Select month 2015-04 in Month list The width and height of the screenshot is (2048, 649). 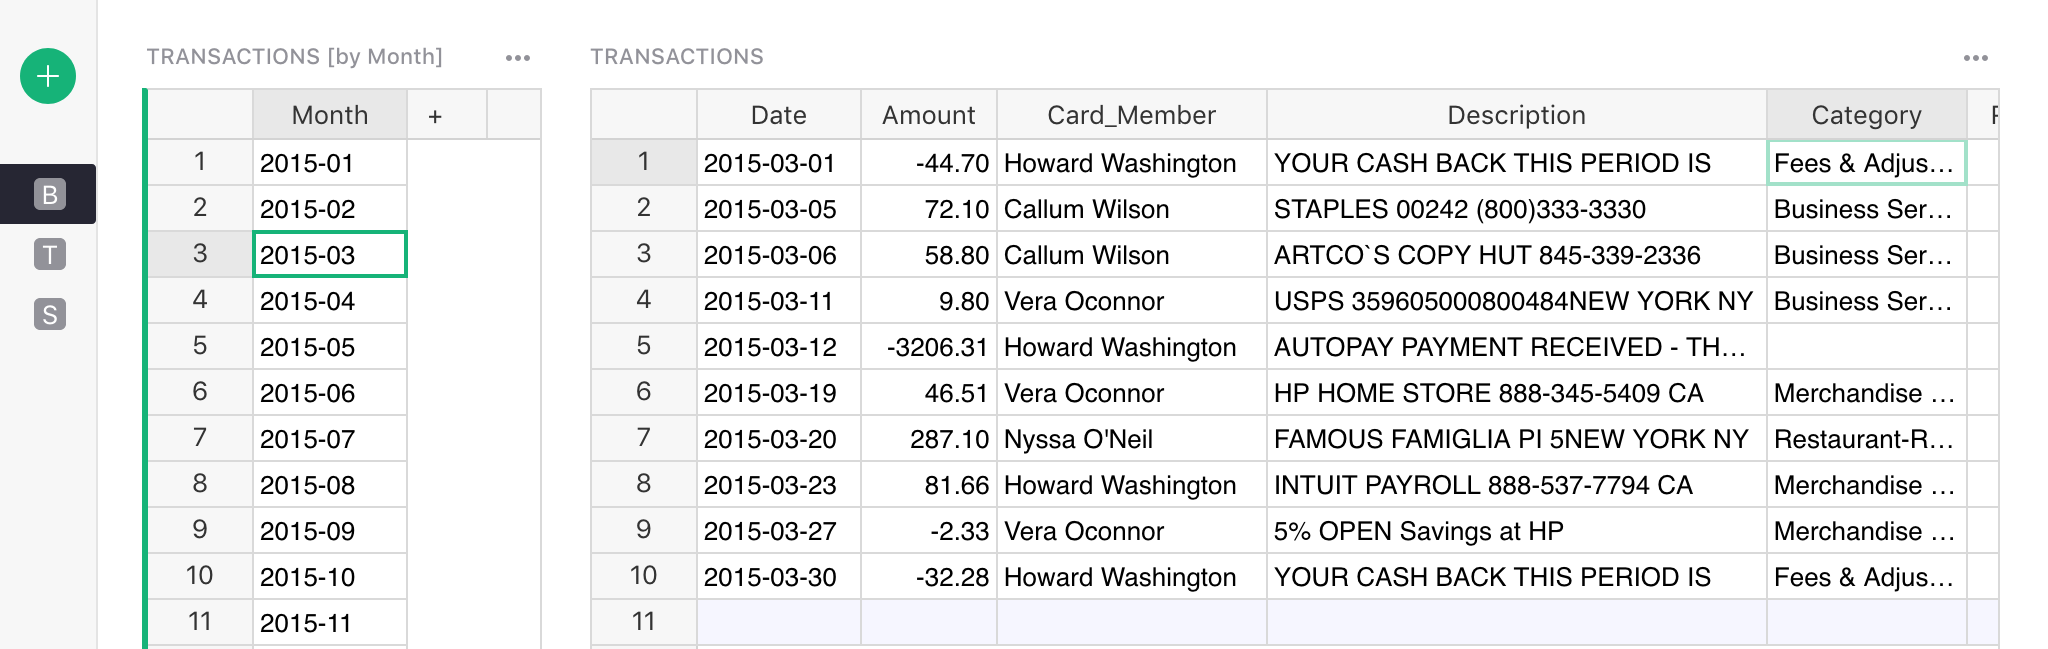point(329,301)
